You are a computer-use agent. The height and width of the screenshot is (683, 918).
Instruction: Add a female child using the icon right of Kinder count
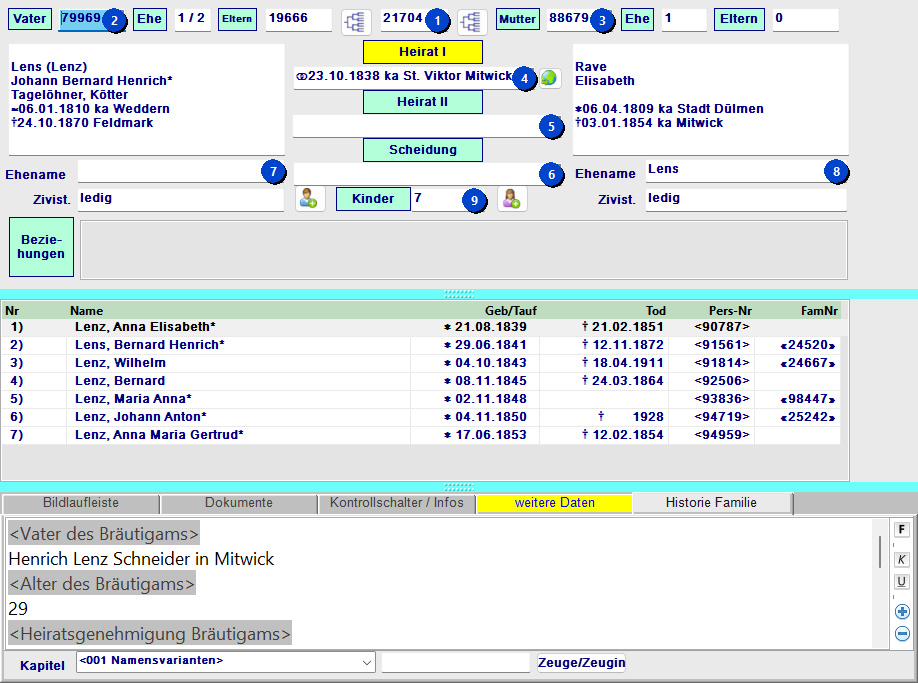[513, 199]
